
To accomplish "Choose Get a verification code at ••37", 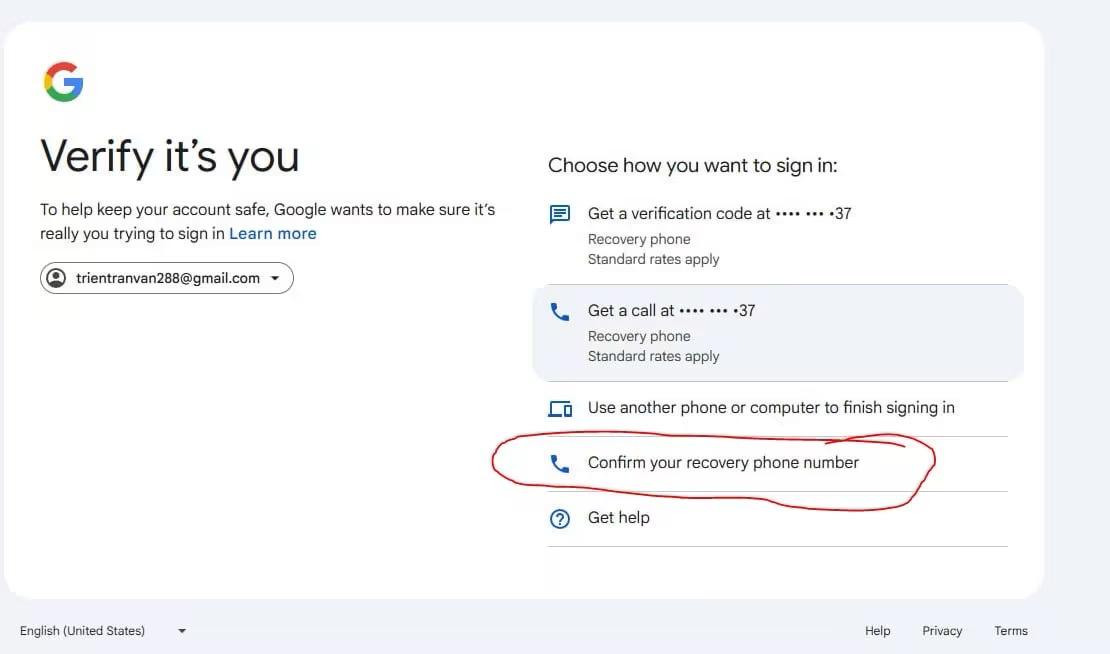I will 777,236.
